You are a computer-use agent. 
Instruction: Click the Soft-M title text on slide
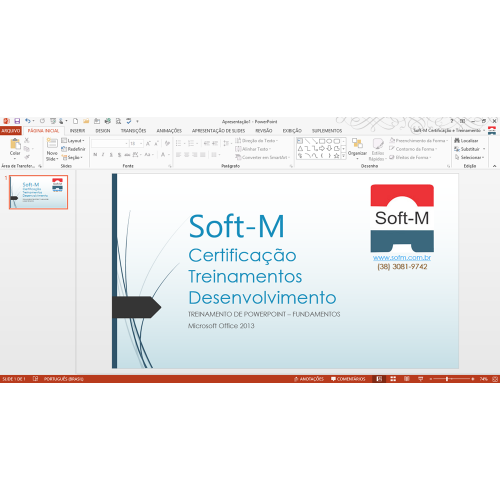click(x=236, y=227)
